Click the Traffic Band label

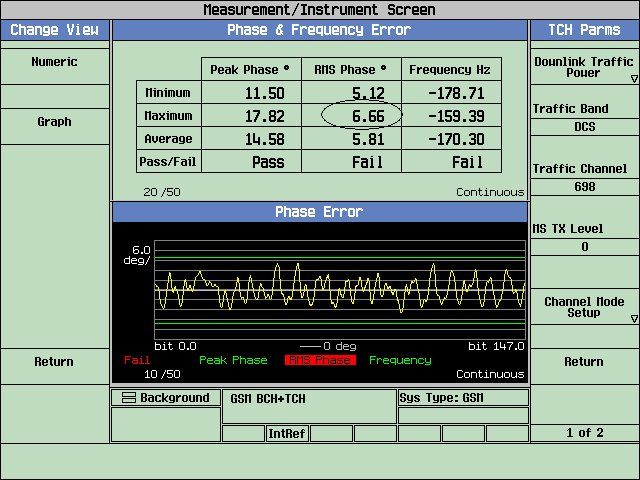(x=570, y=109)
